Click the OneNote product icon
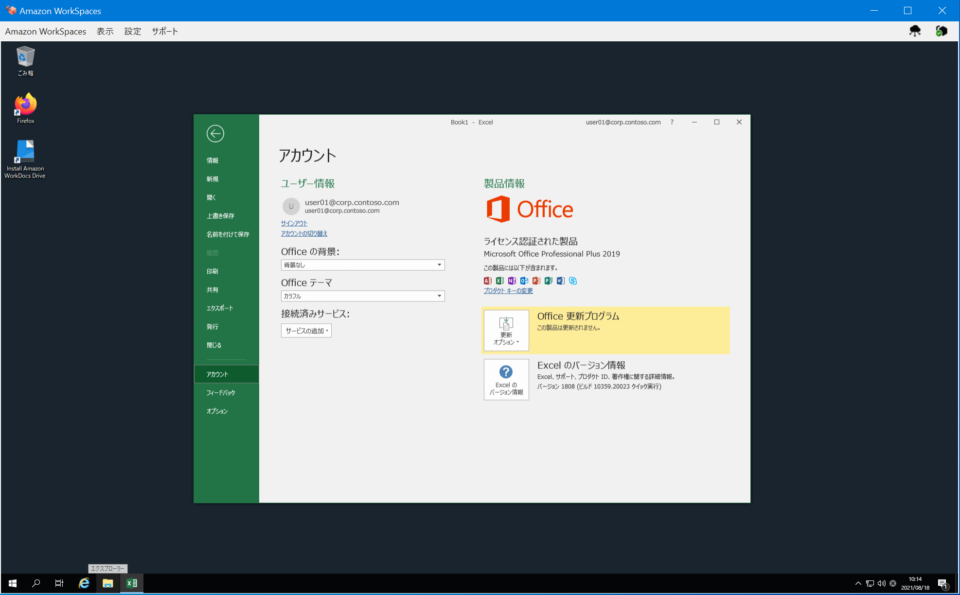 tap(512, 281)
